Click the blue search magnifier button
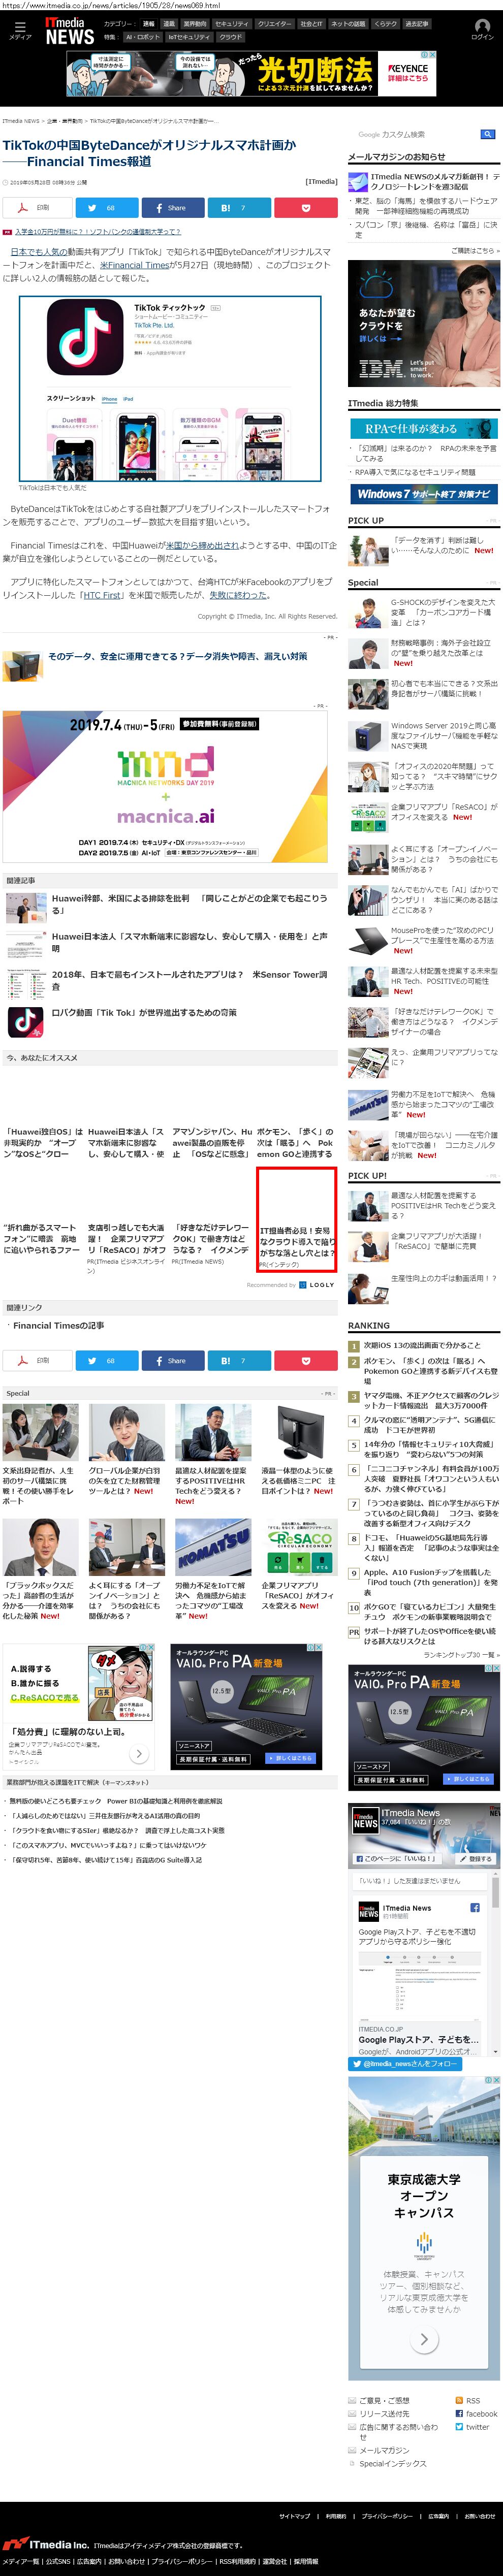This screenshot has height=2576, width=503. click(487, 134)
